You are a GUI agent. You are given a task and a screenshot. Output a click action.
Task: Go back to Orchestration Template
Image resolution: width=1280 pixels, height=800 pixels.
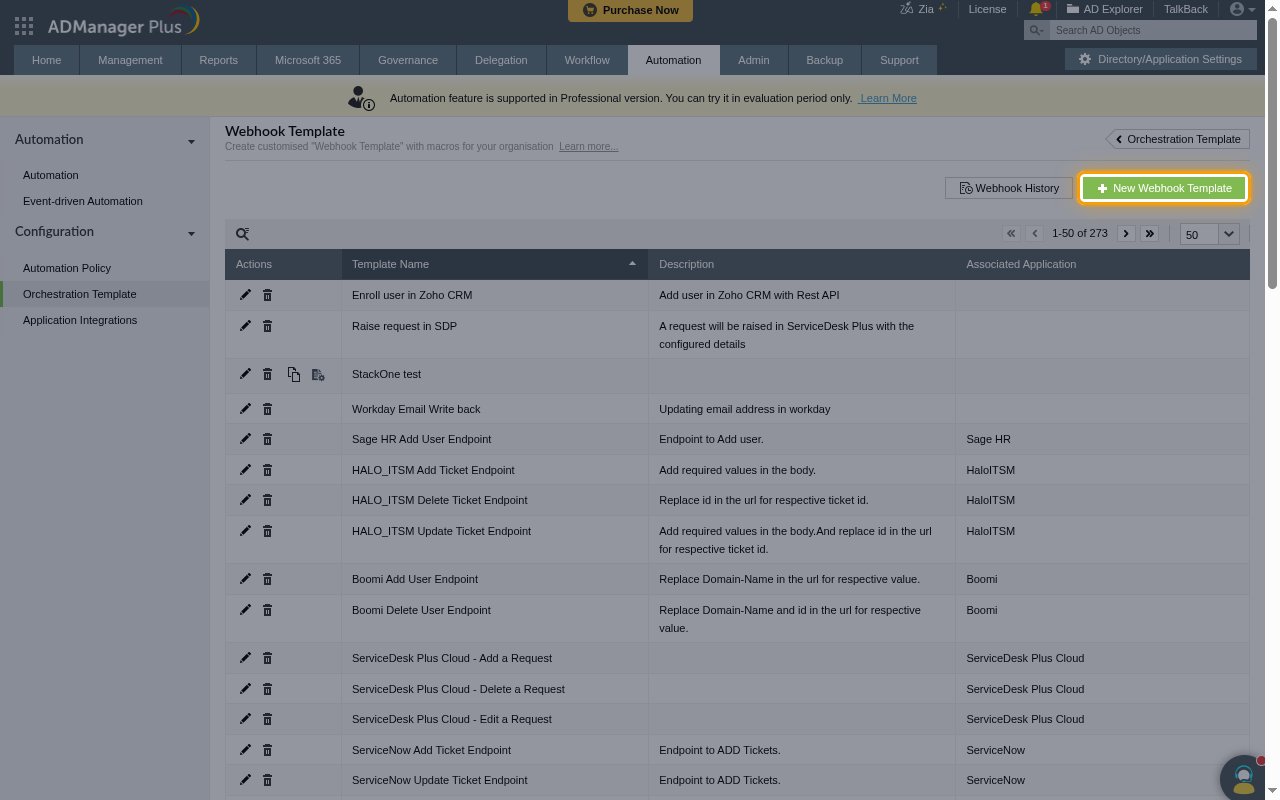coord(1177,139)
